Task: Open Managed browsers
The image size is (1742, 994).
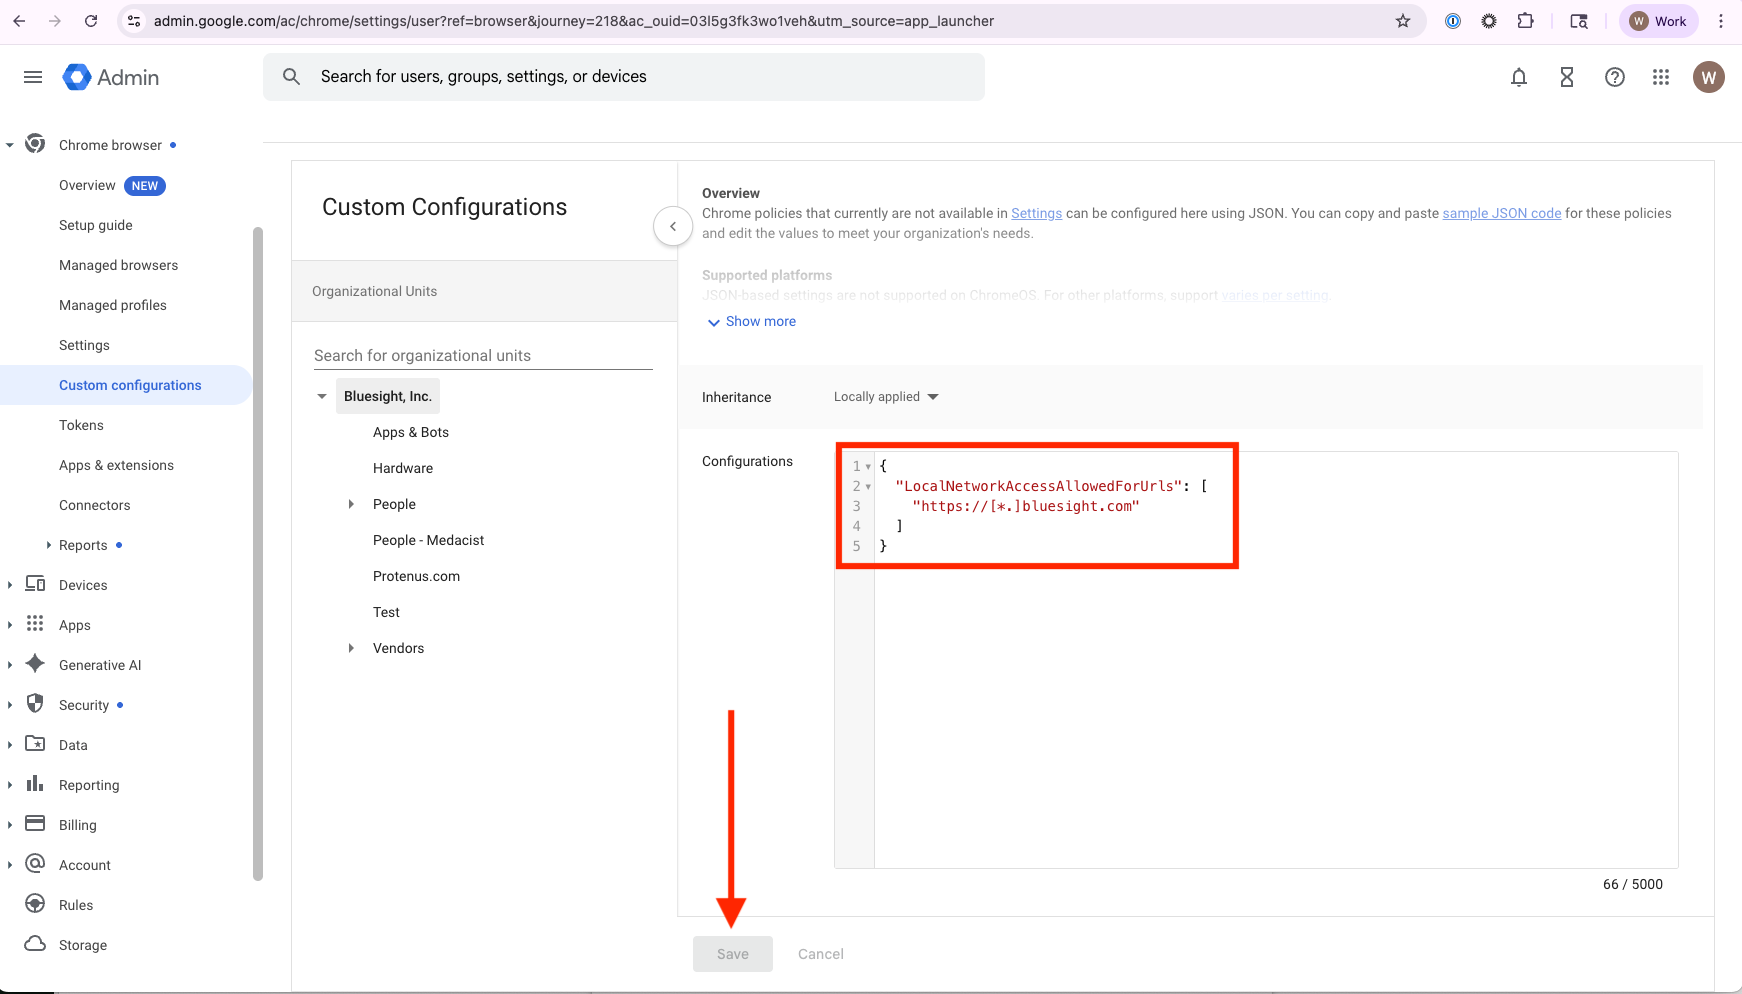Action: pos(119,265)
